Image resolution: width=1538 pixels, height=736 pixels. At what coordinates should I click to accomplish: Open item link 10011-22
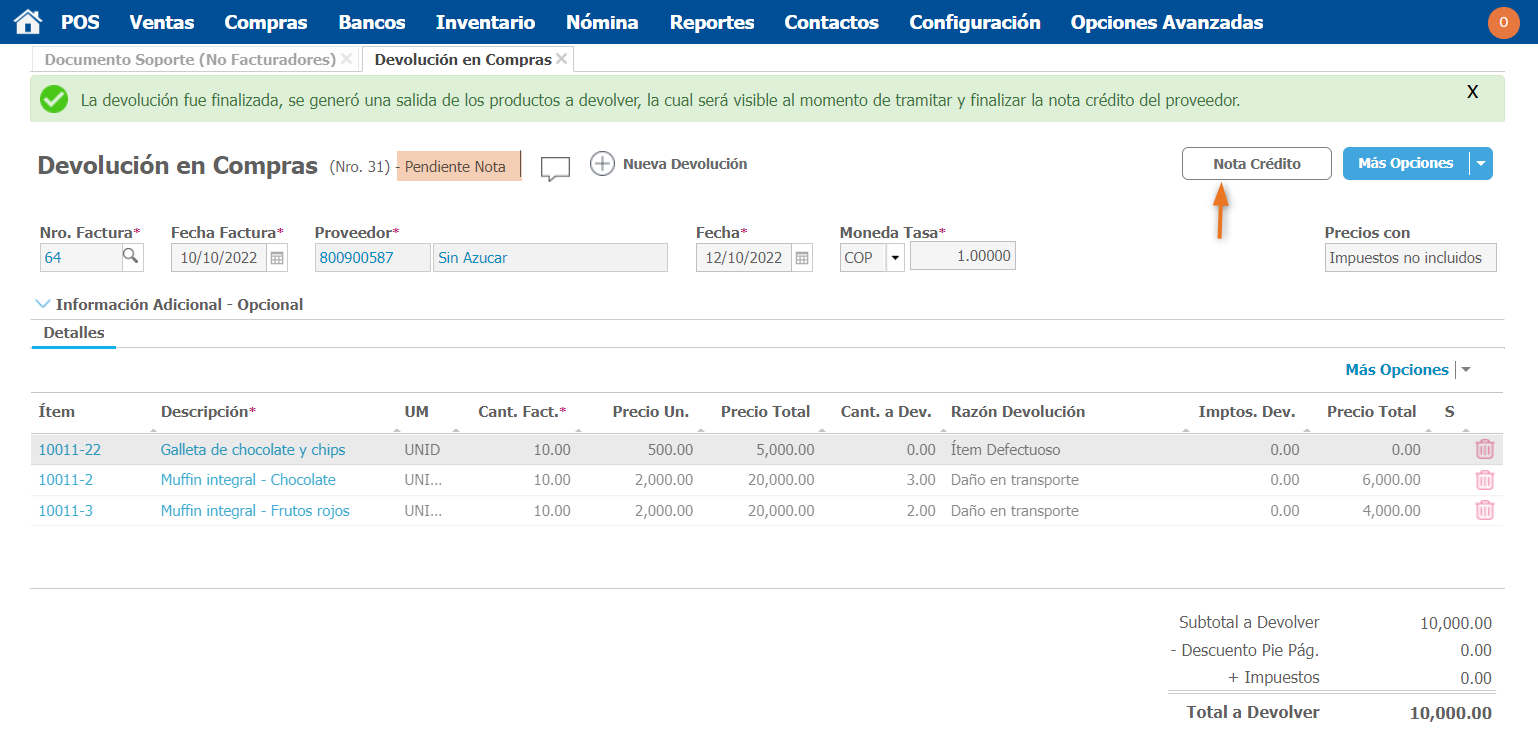(70, 450)
